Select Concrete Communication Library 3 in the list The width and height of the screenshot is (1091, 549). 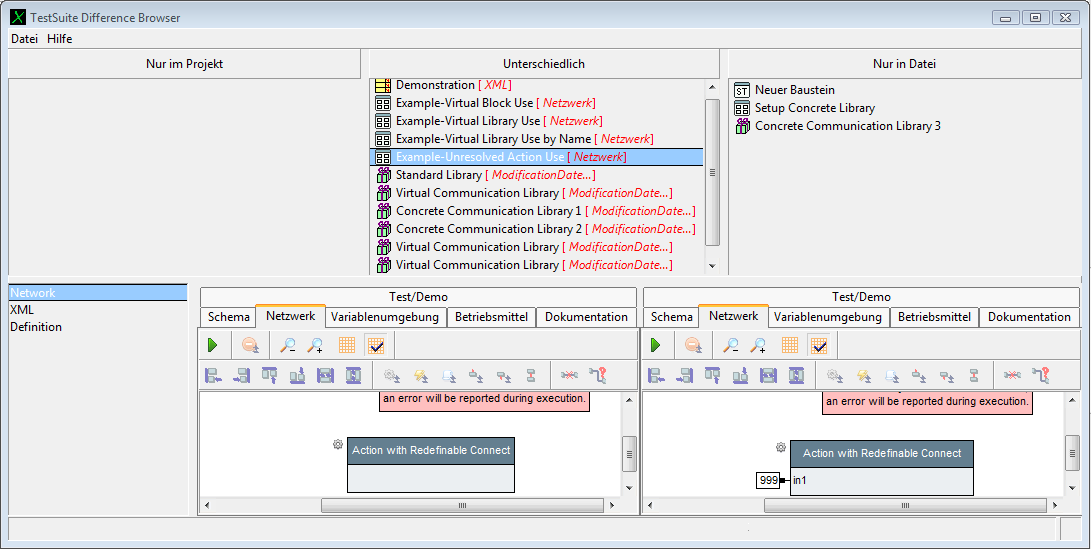tap(847, 126)
